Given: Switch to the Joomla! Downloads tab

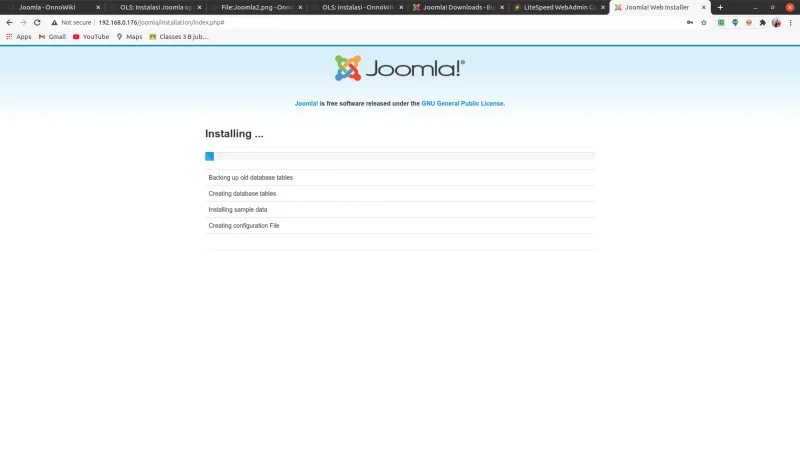Looking at the screenshot, I should click(459, 7).
